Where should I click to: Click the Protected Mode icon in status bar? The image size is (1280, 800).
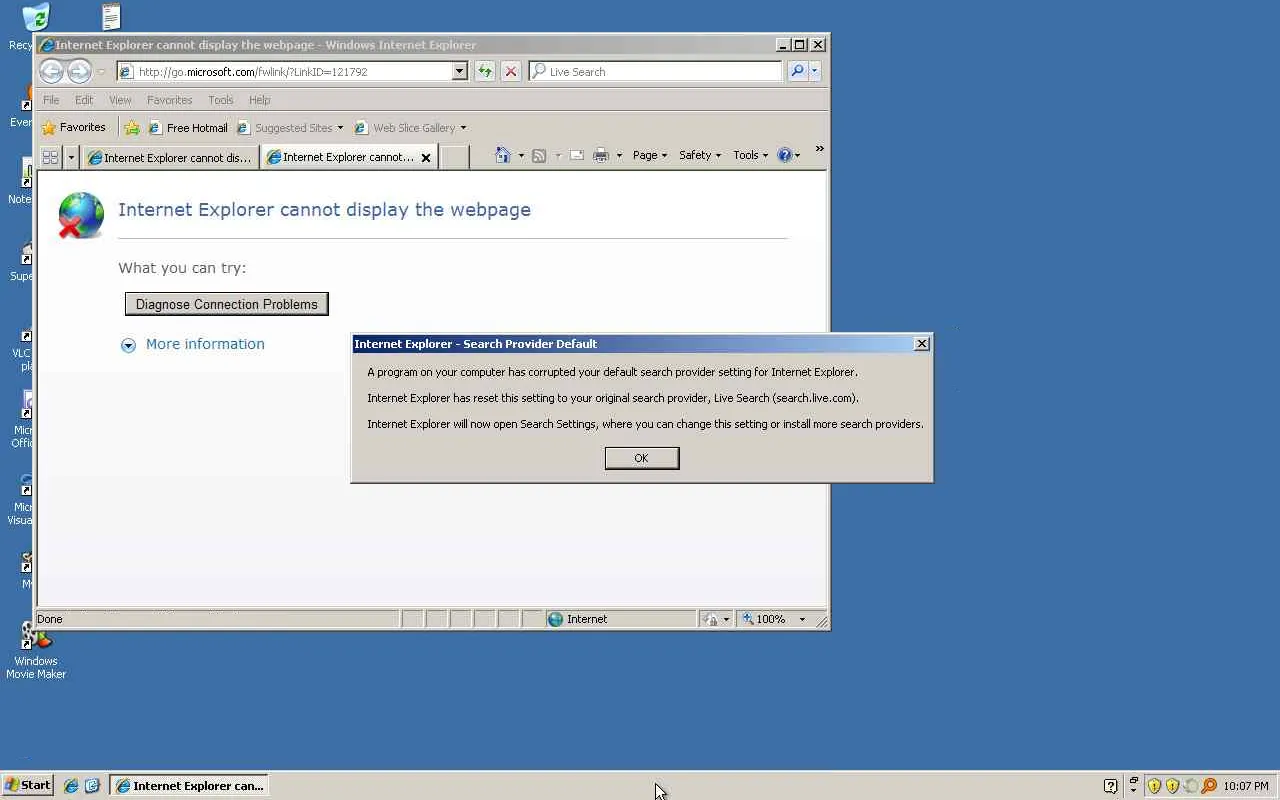(711, 619)
